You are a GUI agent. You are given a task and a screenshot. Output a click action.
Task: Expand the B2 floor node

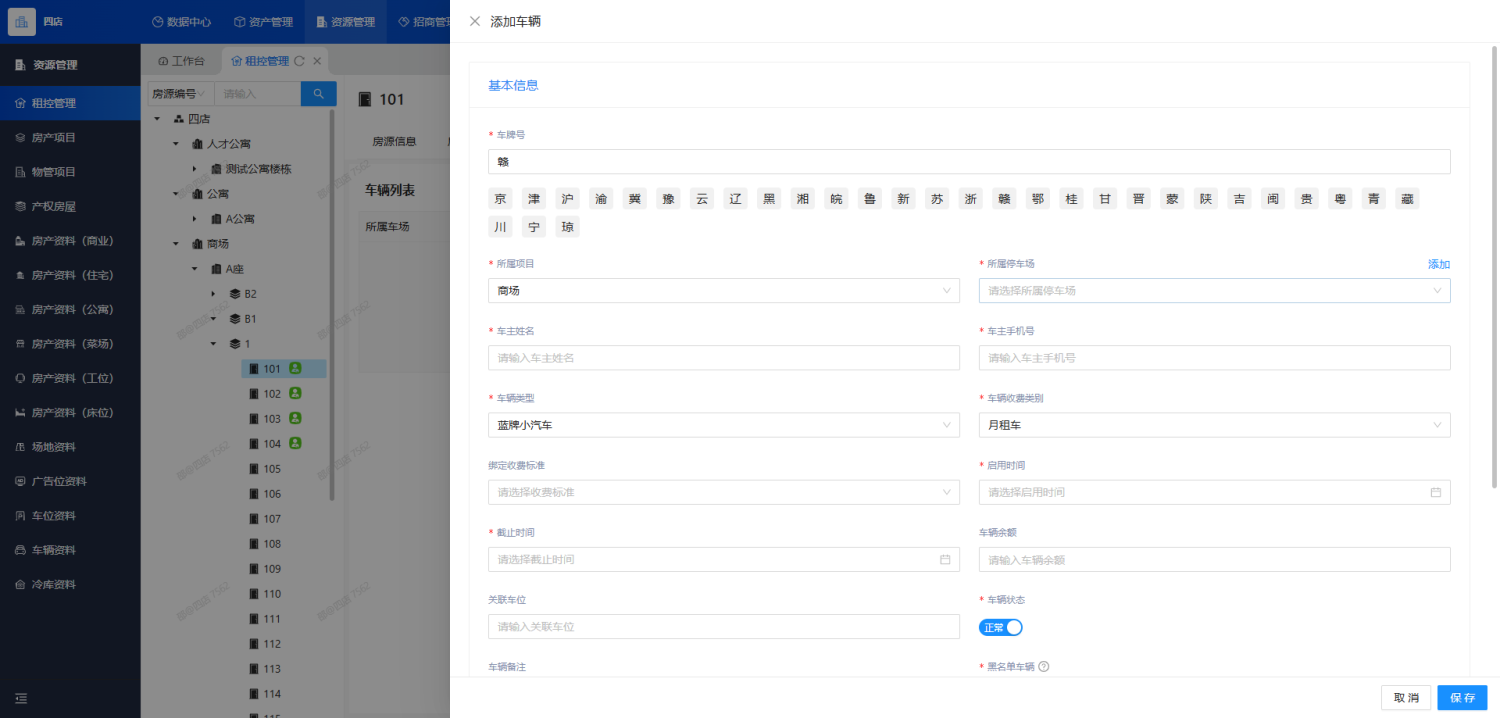(x=213, y=294)
